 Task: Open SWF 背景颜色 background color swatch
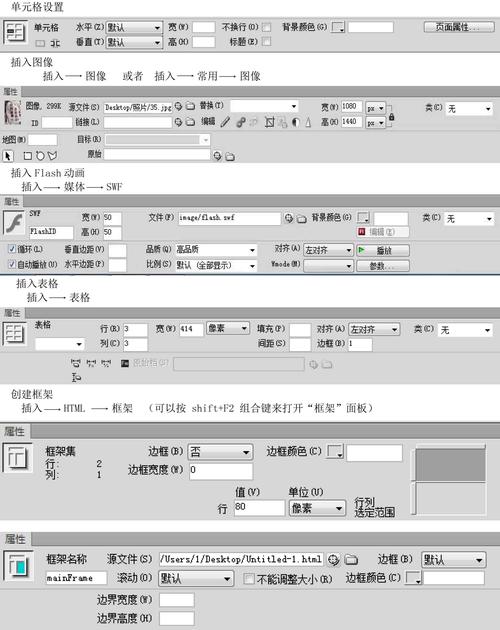(x=363, y=218)
